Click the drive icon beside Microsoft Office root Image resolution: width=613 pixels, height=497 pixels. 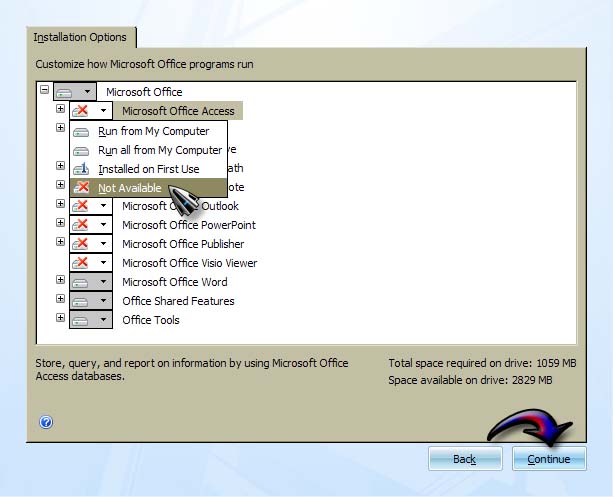65,92
